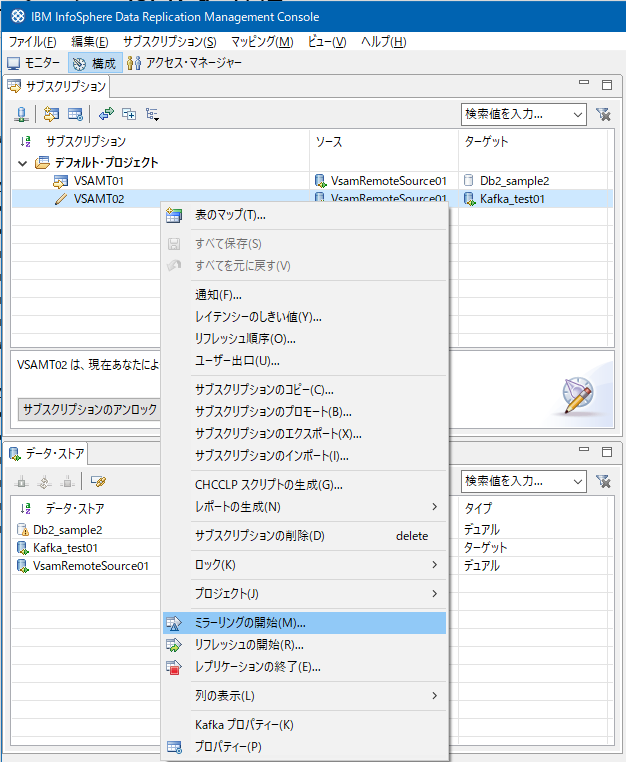Viewport: 626px width, 762px height.
Task: Click the 表のマップ menu icon
Action: [174, 215]
